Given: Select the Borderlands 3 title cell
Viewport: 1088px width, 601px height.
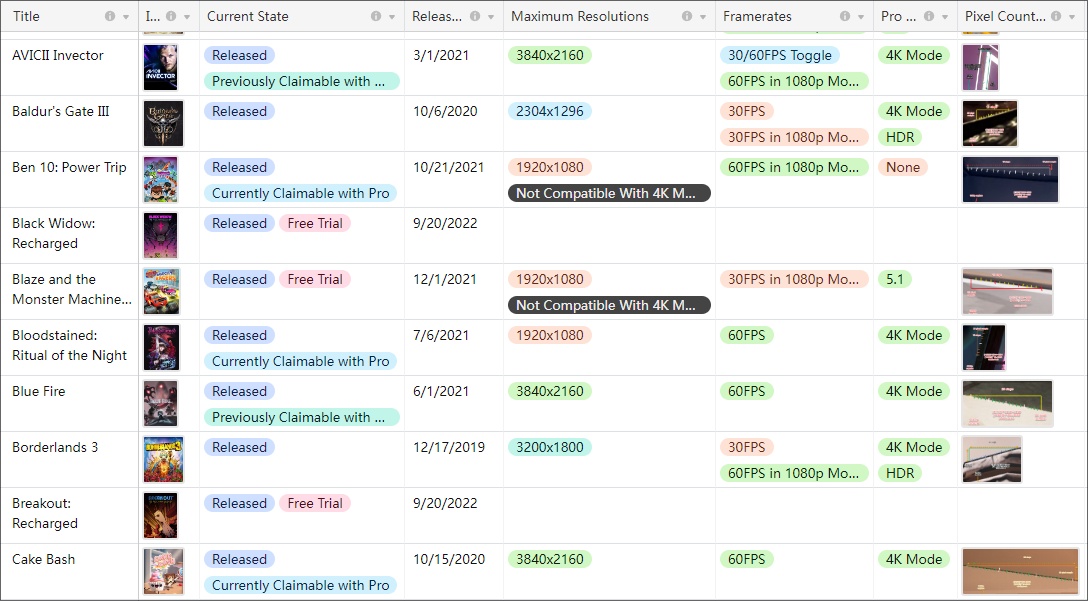Looking at the screenshot, I should point(69,459).
